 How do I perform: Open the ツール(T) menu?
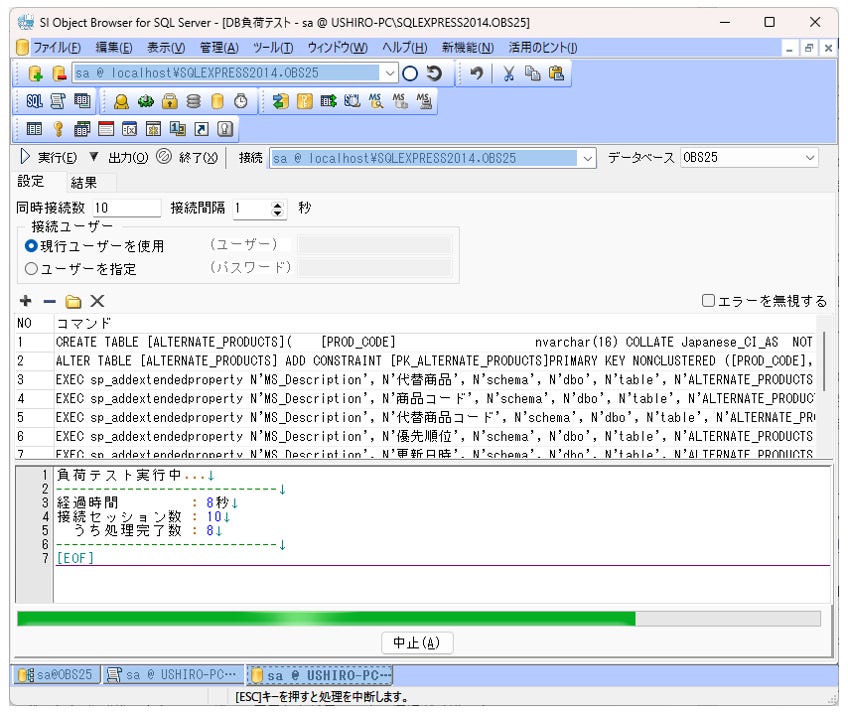point(273,48)
